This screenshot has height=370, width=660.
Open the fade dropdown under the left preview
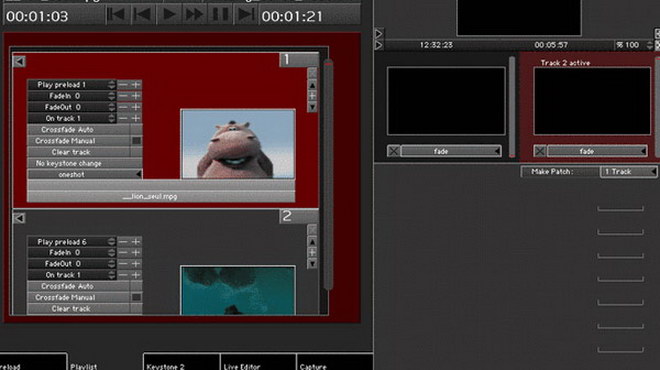[451, 151]
